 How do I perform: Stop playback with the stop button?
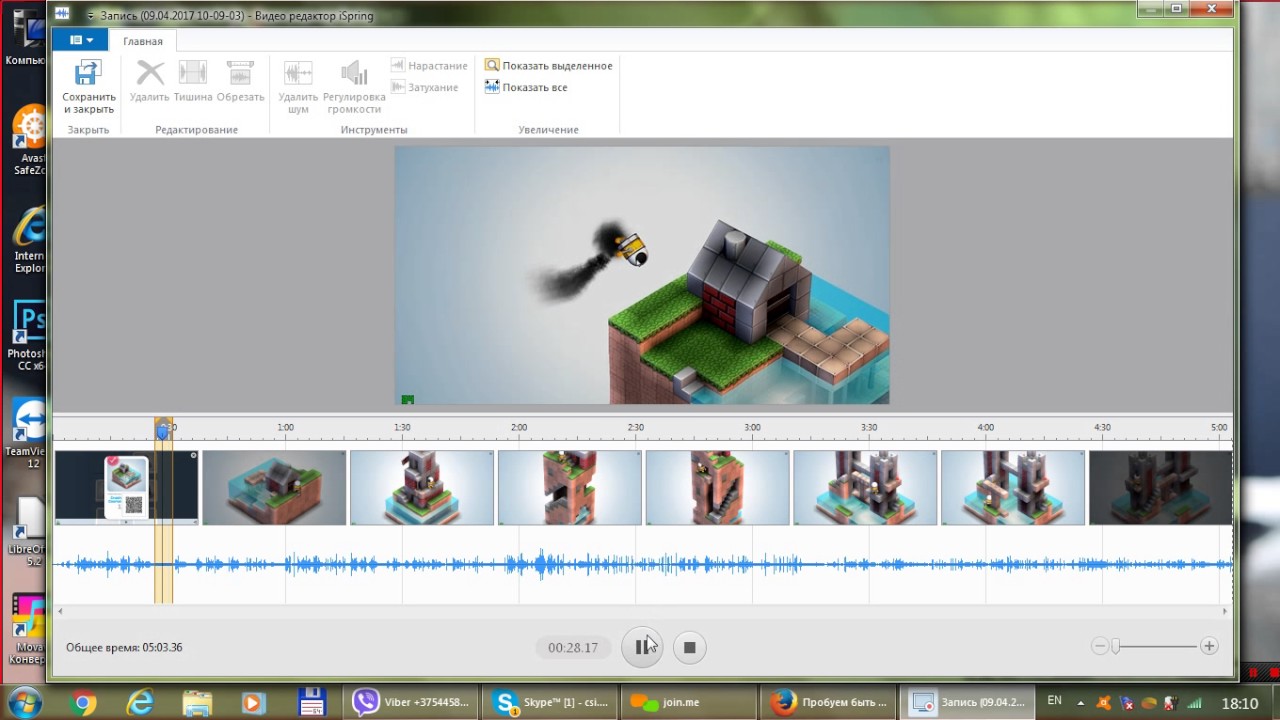point(689,647)
